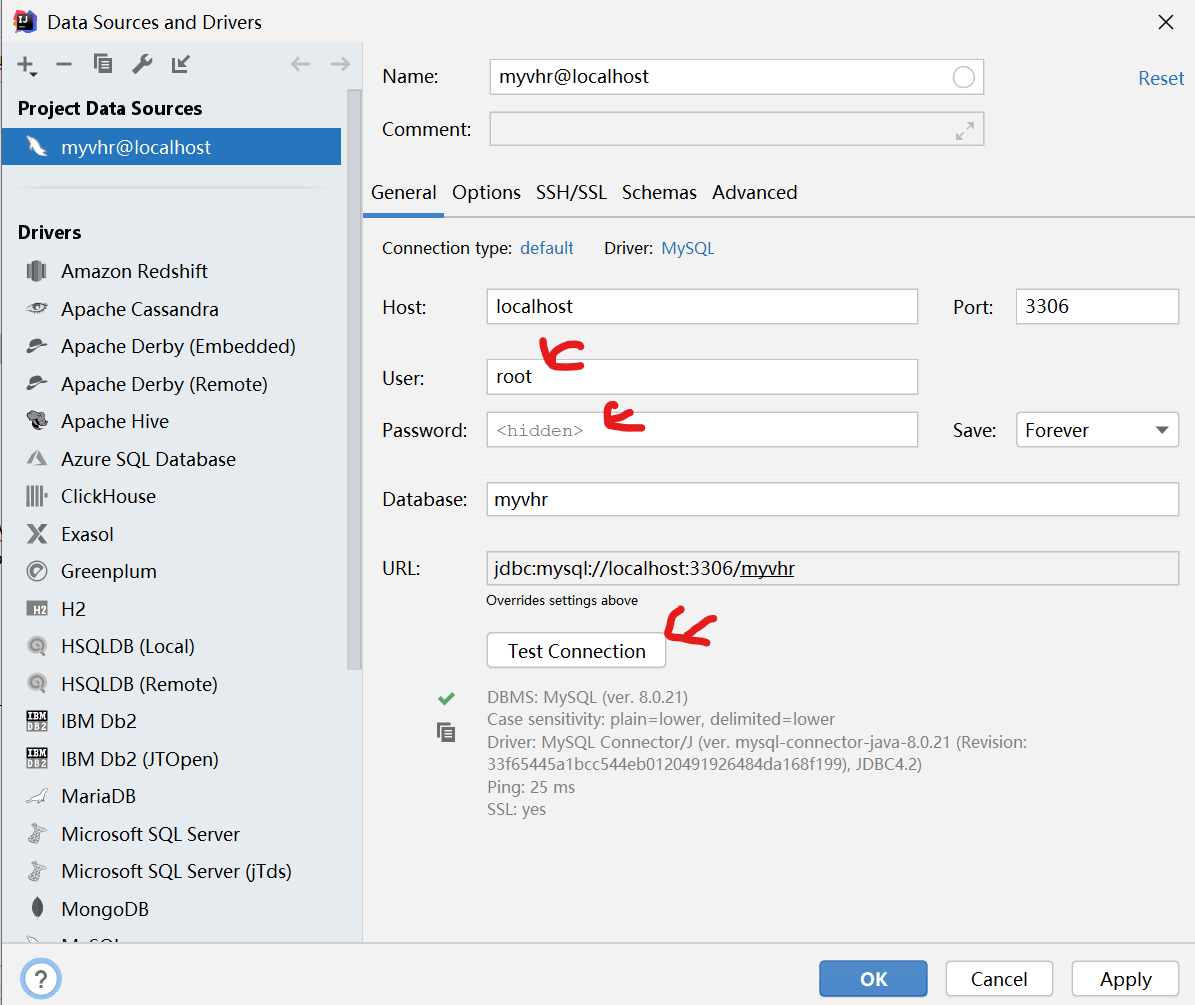Screen dimensions: 1195x1005
Task: Select the H2 driver
Action: pos(73,609)
